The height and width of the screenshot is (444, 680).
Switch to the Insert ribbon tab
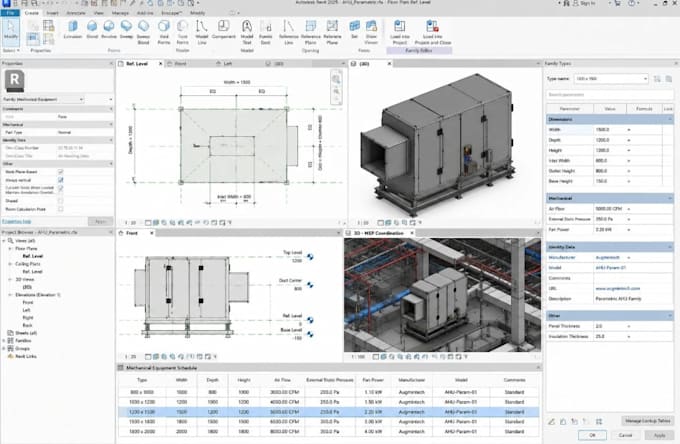pyautogui.click(x=52, y=13)
